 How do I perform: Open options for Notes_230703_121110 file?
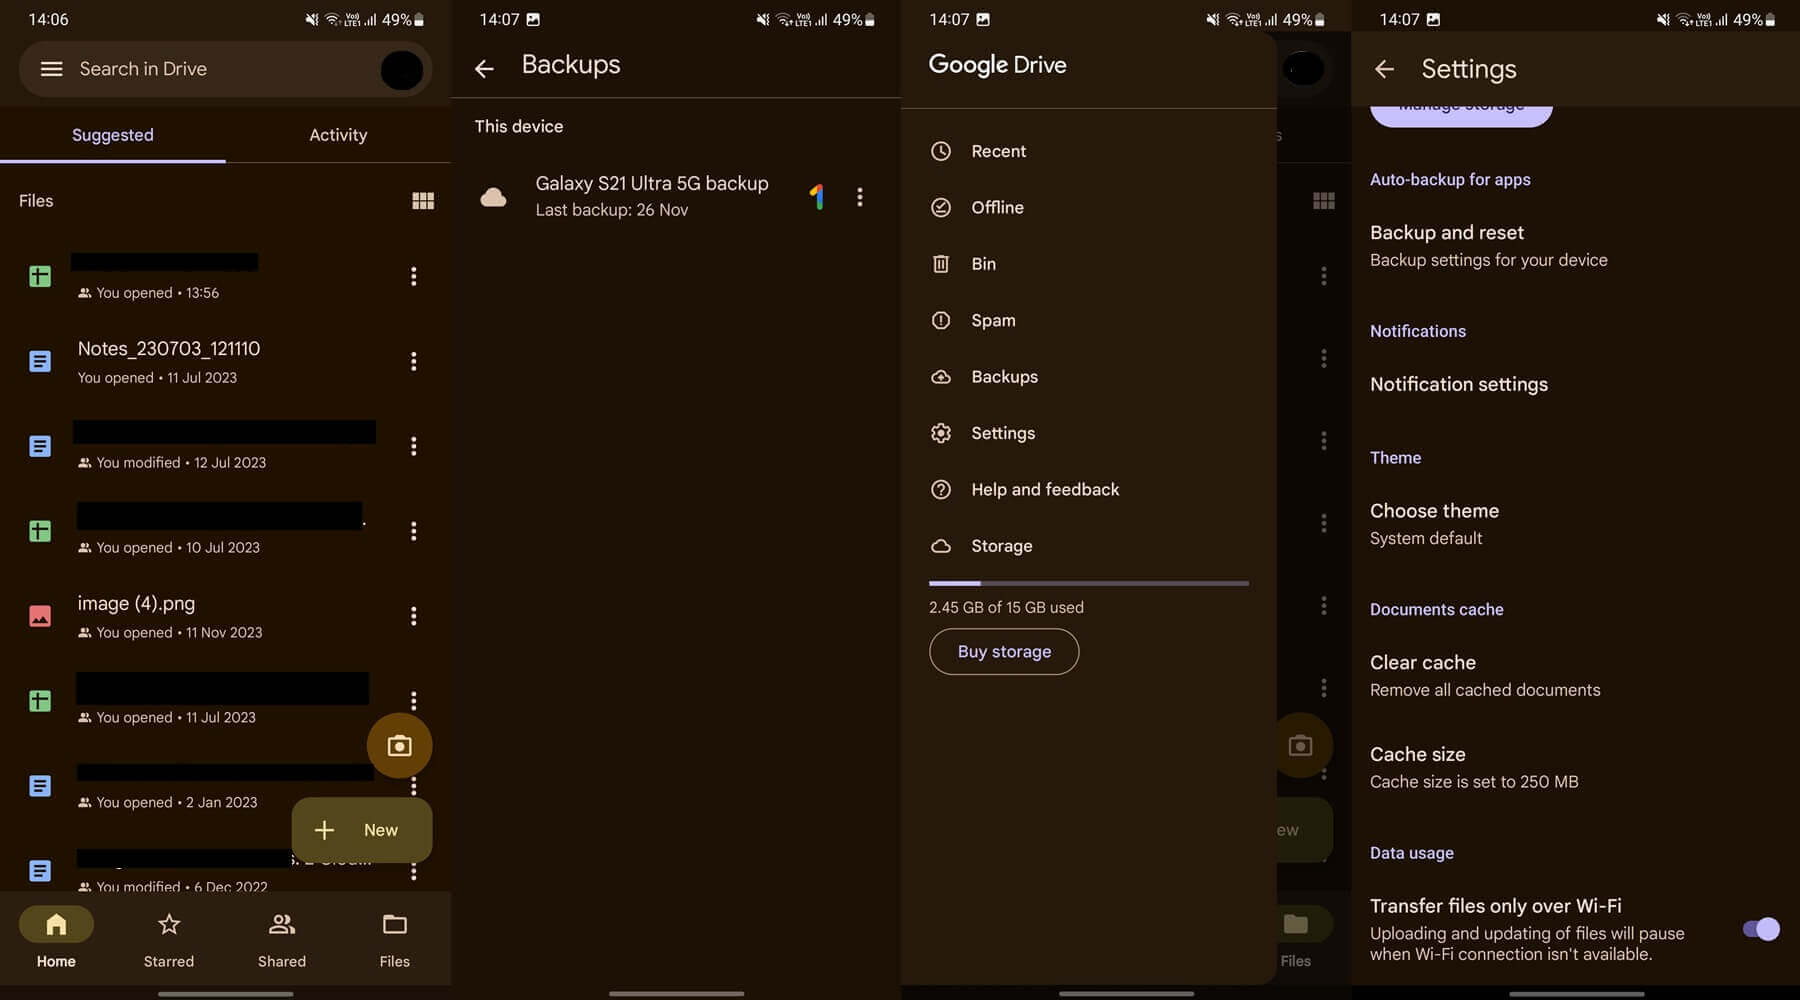(x=413, y=361)
